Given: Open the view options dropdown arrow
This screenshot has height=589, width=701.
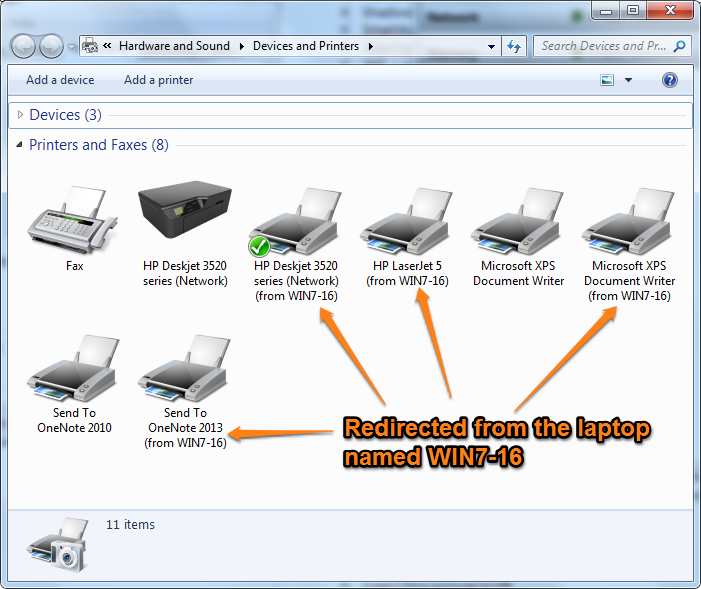Looking at the screenshot, I should tap(629, 80).
